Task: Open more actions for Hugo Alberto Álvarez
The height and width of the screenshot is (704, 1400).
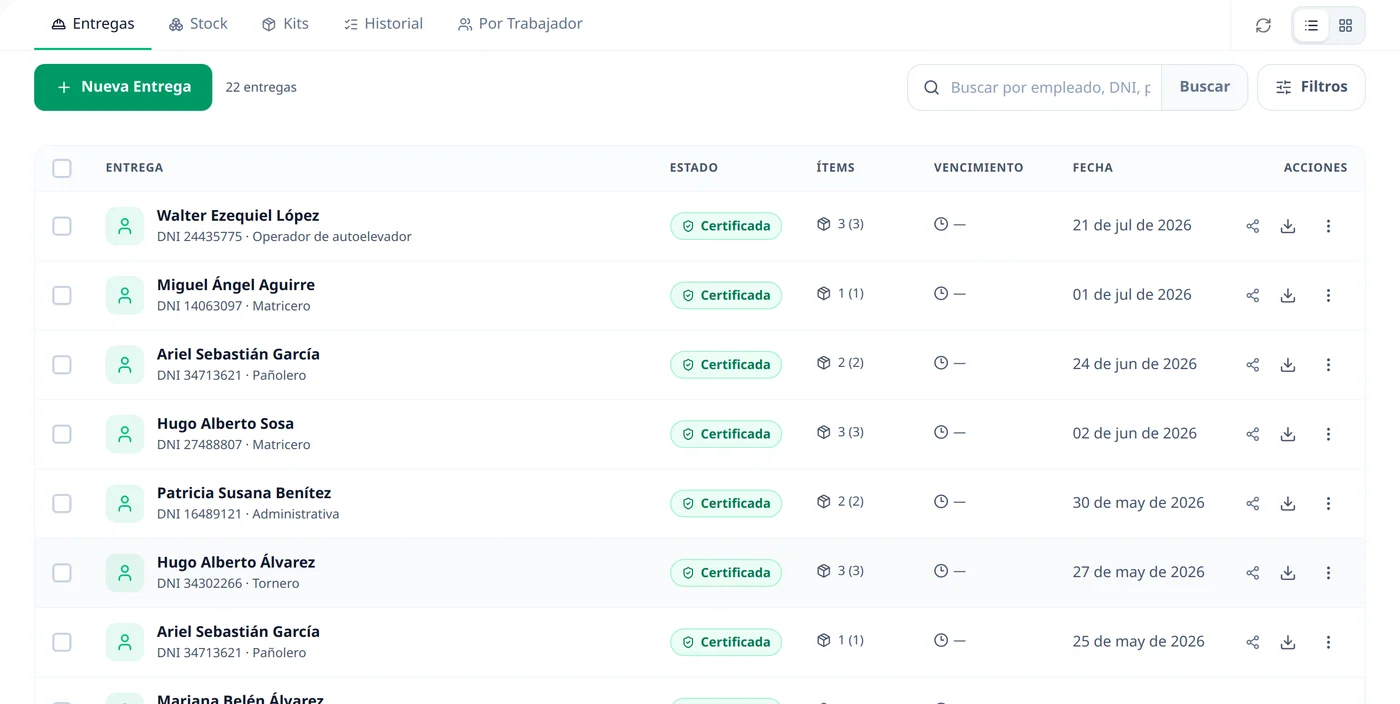Action: [x=1328, y=573]
